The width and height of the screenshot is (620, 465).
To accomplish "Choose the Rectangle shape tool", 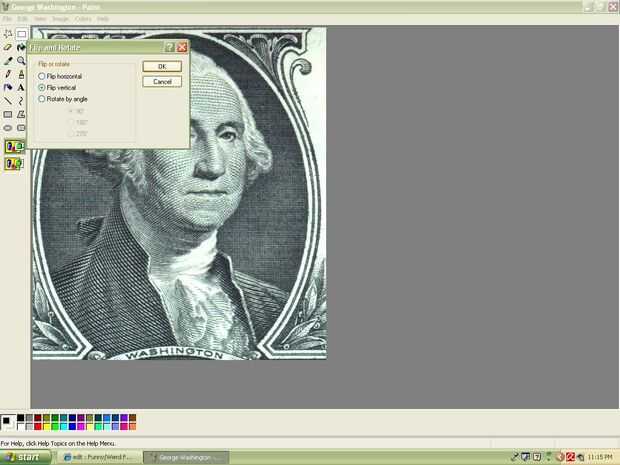I will 8,114.
